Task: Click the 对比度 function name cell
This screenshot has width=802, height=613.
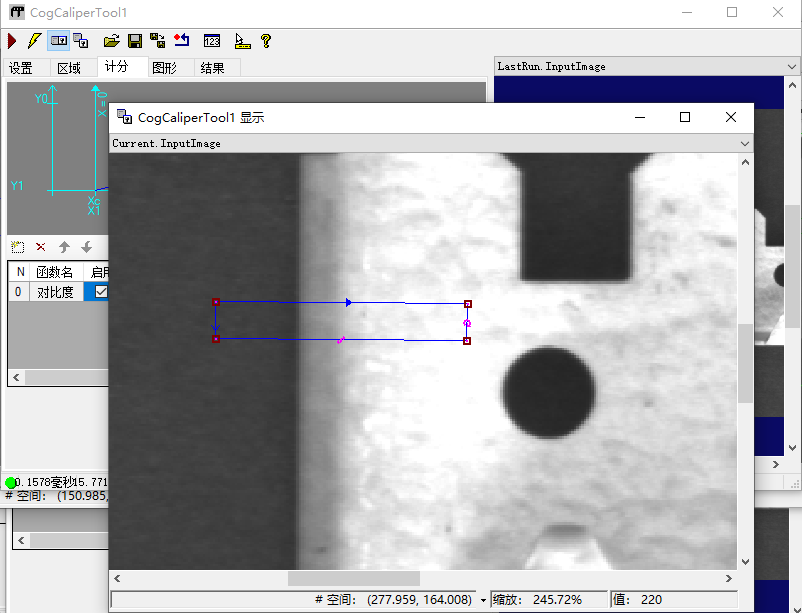Action: point(55,292)
